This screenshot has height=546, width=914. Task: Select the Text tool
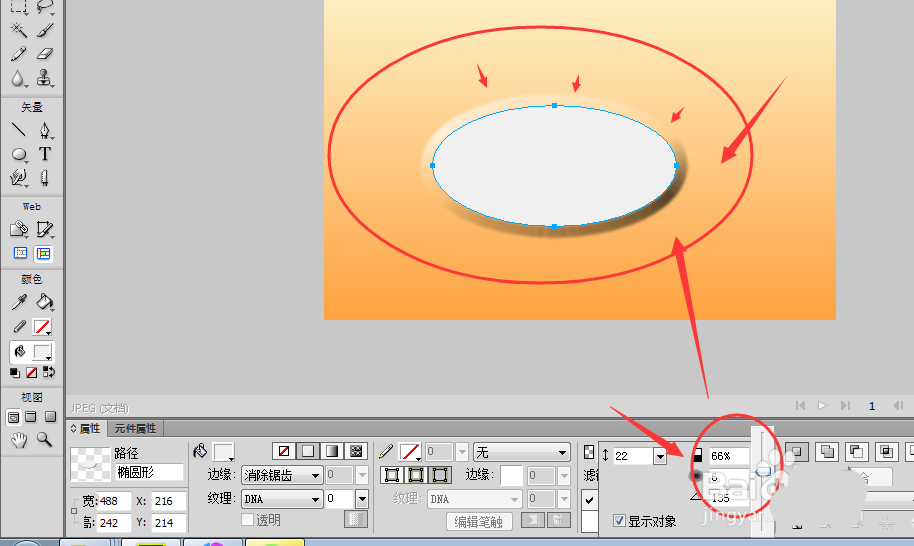[45, 154]
